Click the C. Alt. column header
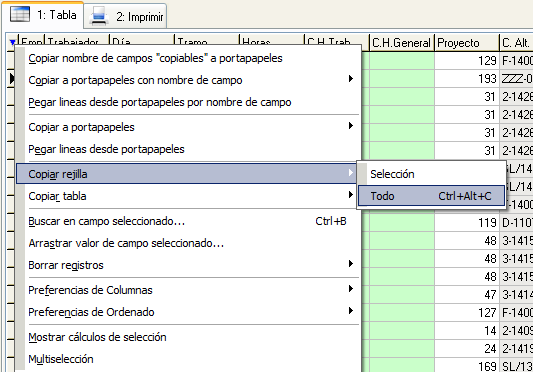Viewport: 533px width, 372px height. pos(516,43)
